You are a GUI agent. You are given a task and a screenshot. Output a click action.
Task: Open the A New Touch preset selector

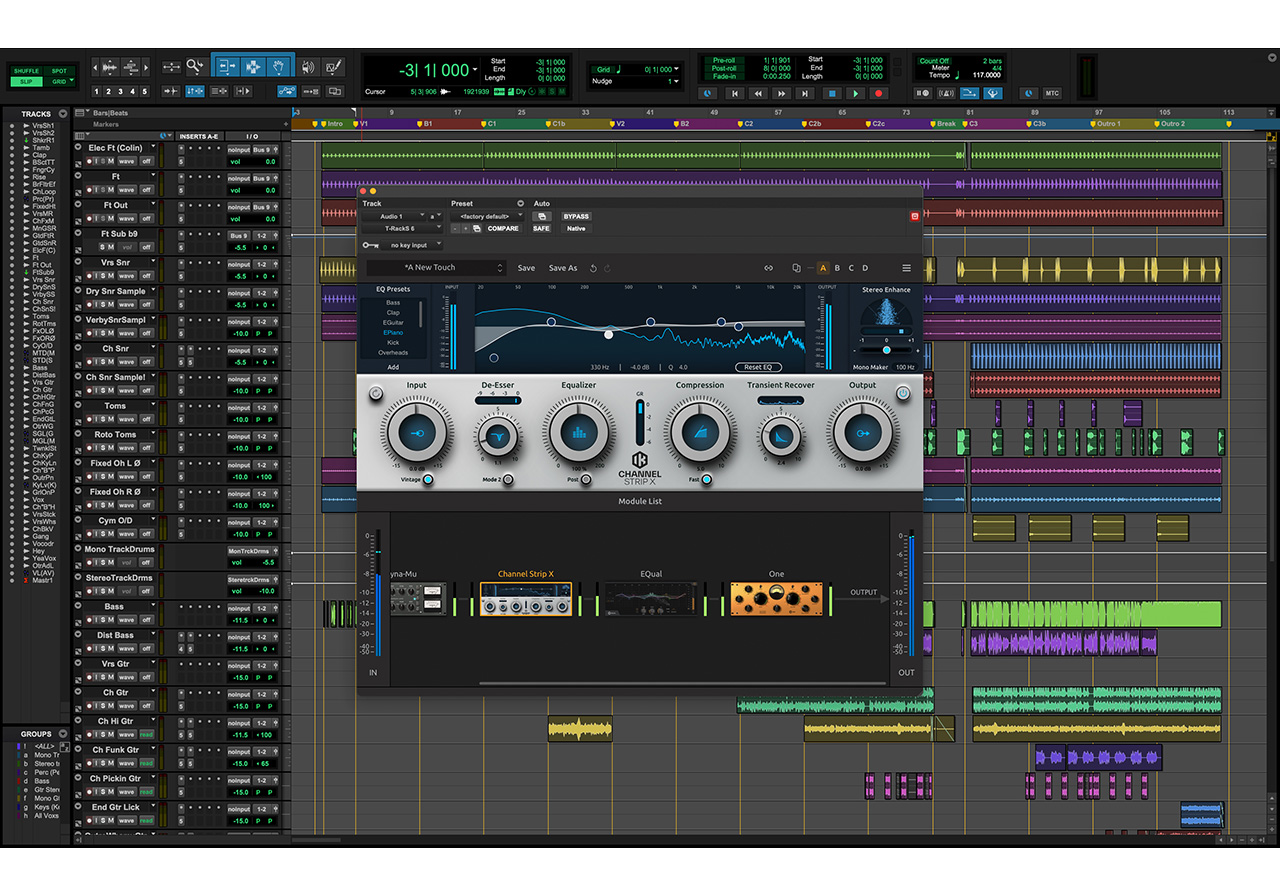click(436, 268)
